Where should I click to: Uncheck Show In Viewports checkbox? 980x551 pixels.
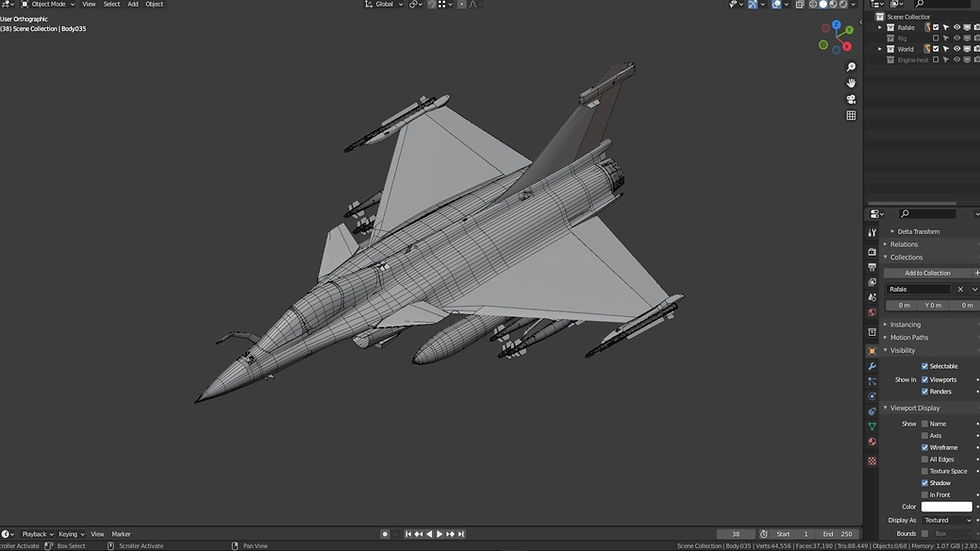924,379
